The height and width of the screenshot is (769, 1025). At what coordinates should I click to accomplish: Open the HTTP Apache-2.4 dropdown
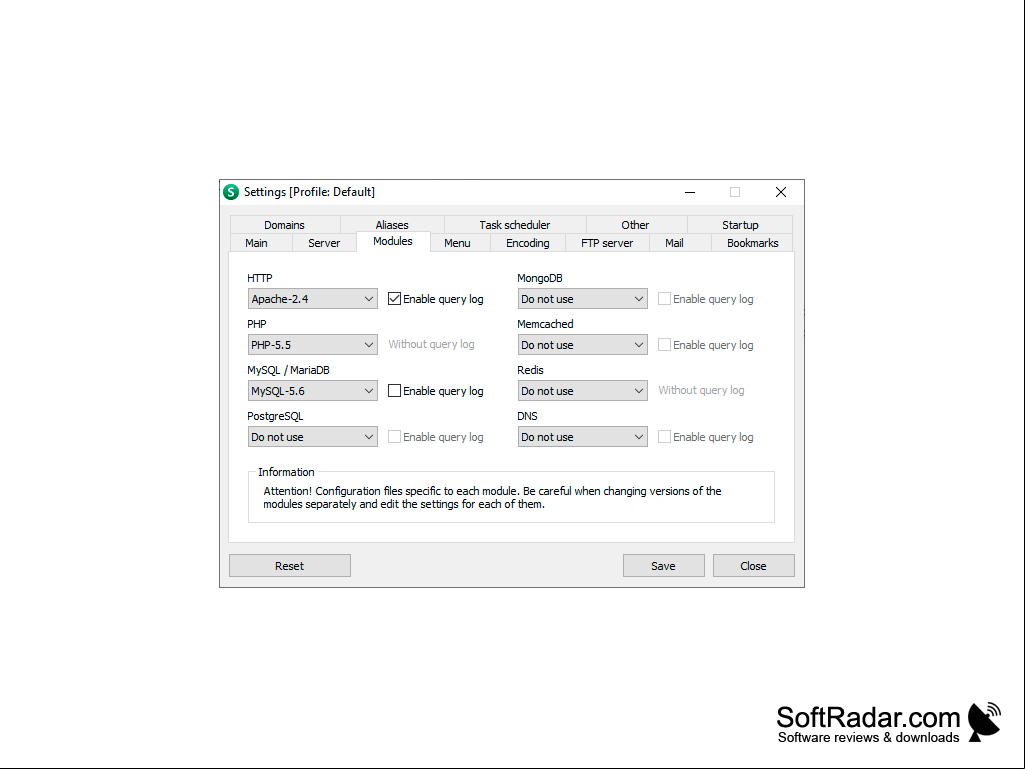312,299
